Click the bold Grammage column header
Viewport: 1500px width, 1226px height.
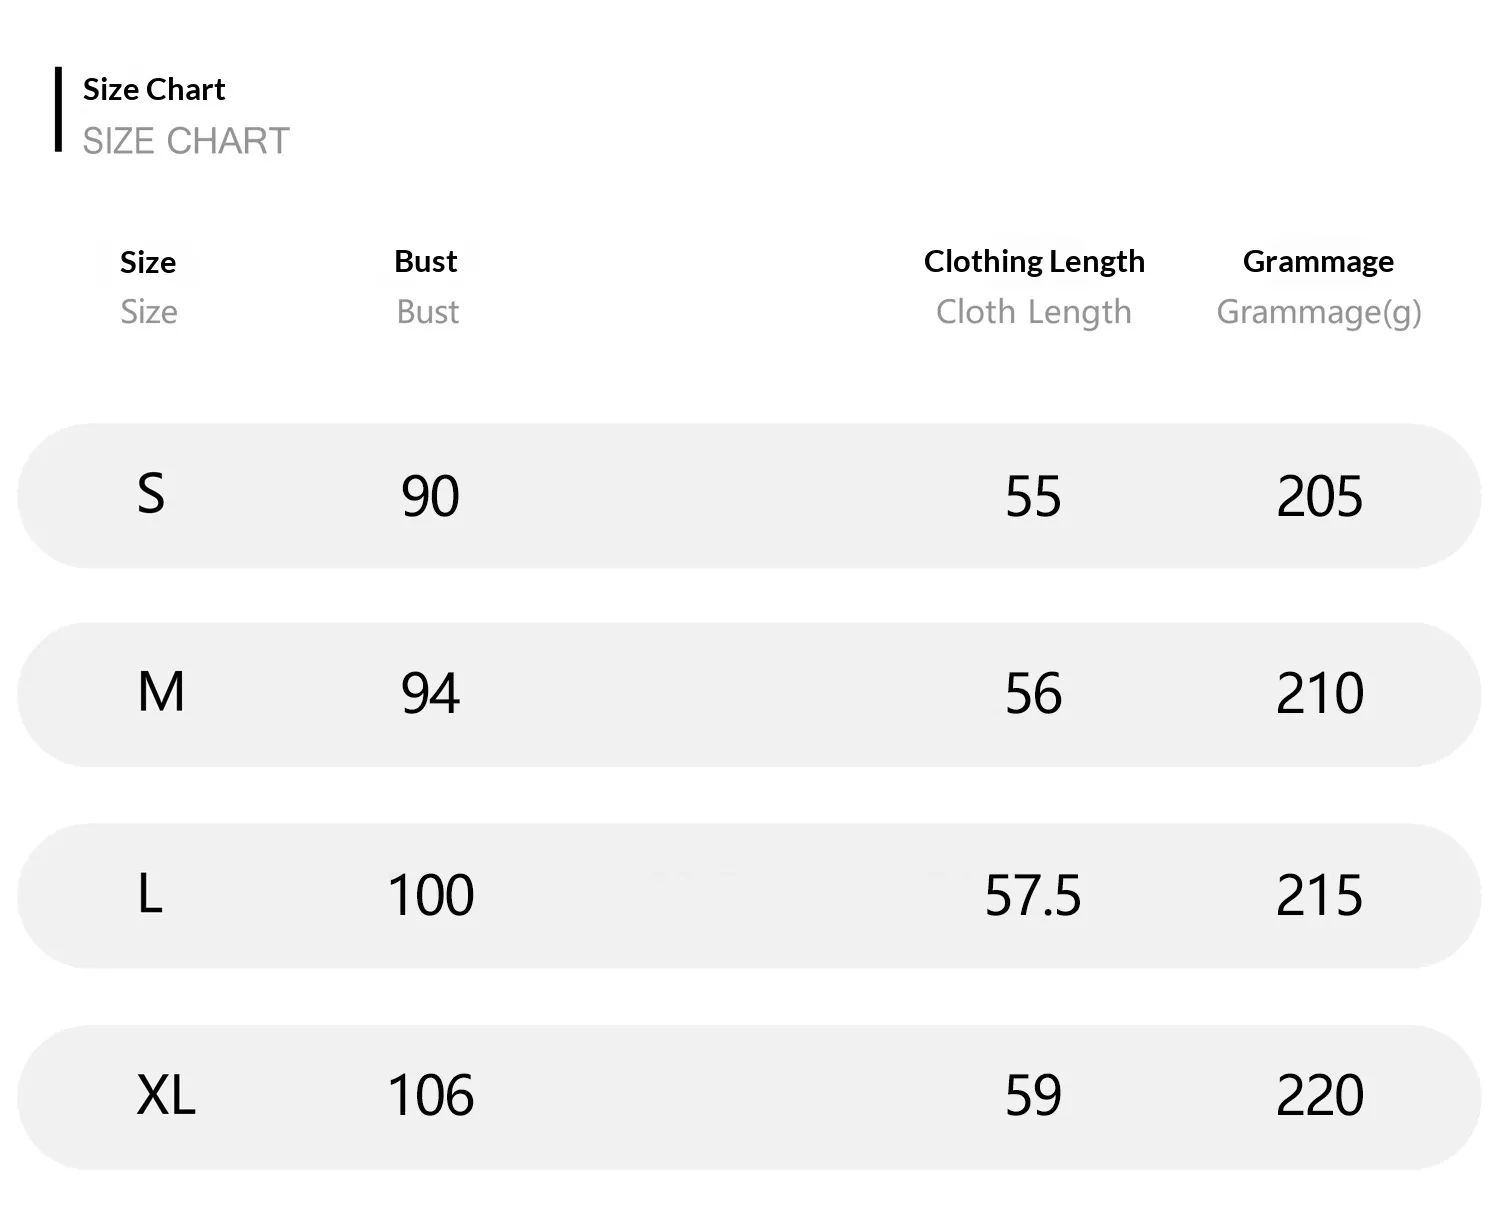[x=1318, y=262]
